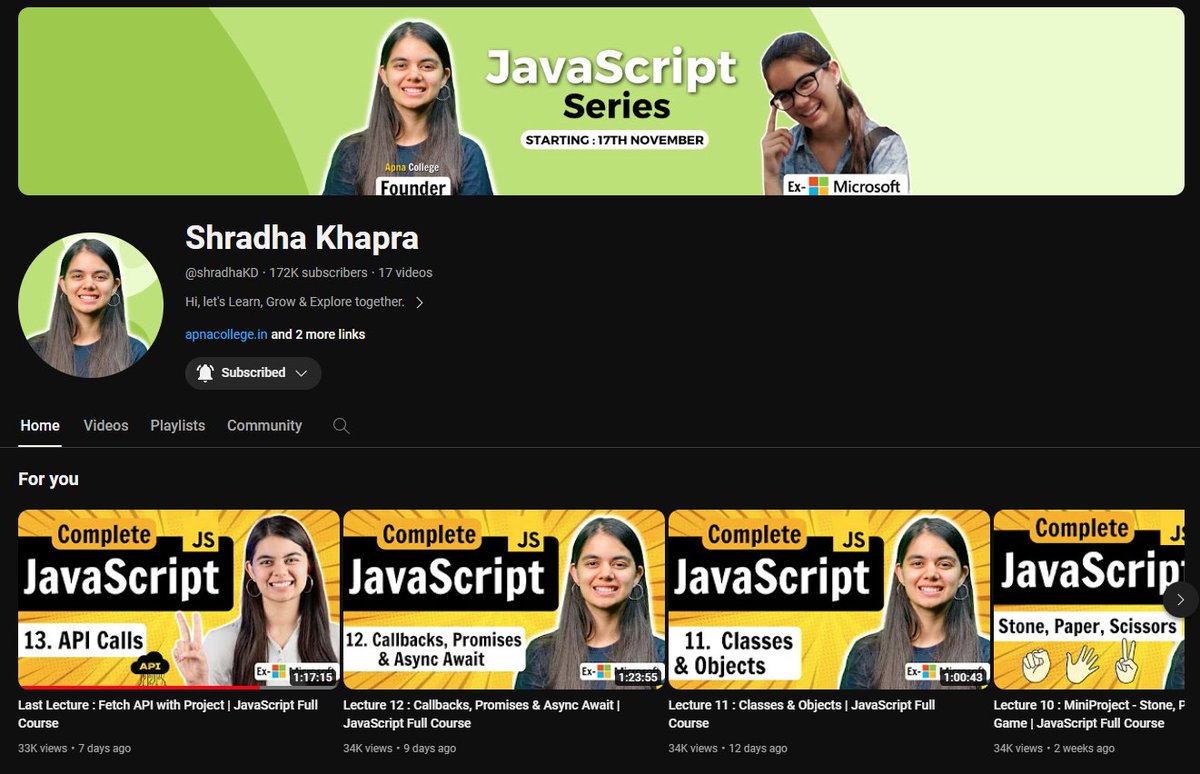Click the 'For you' section heading
The width and height of the screenshot is (1200, 774).
[48, 479]
